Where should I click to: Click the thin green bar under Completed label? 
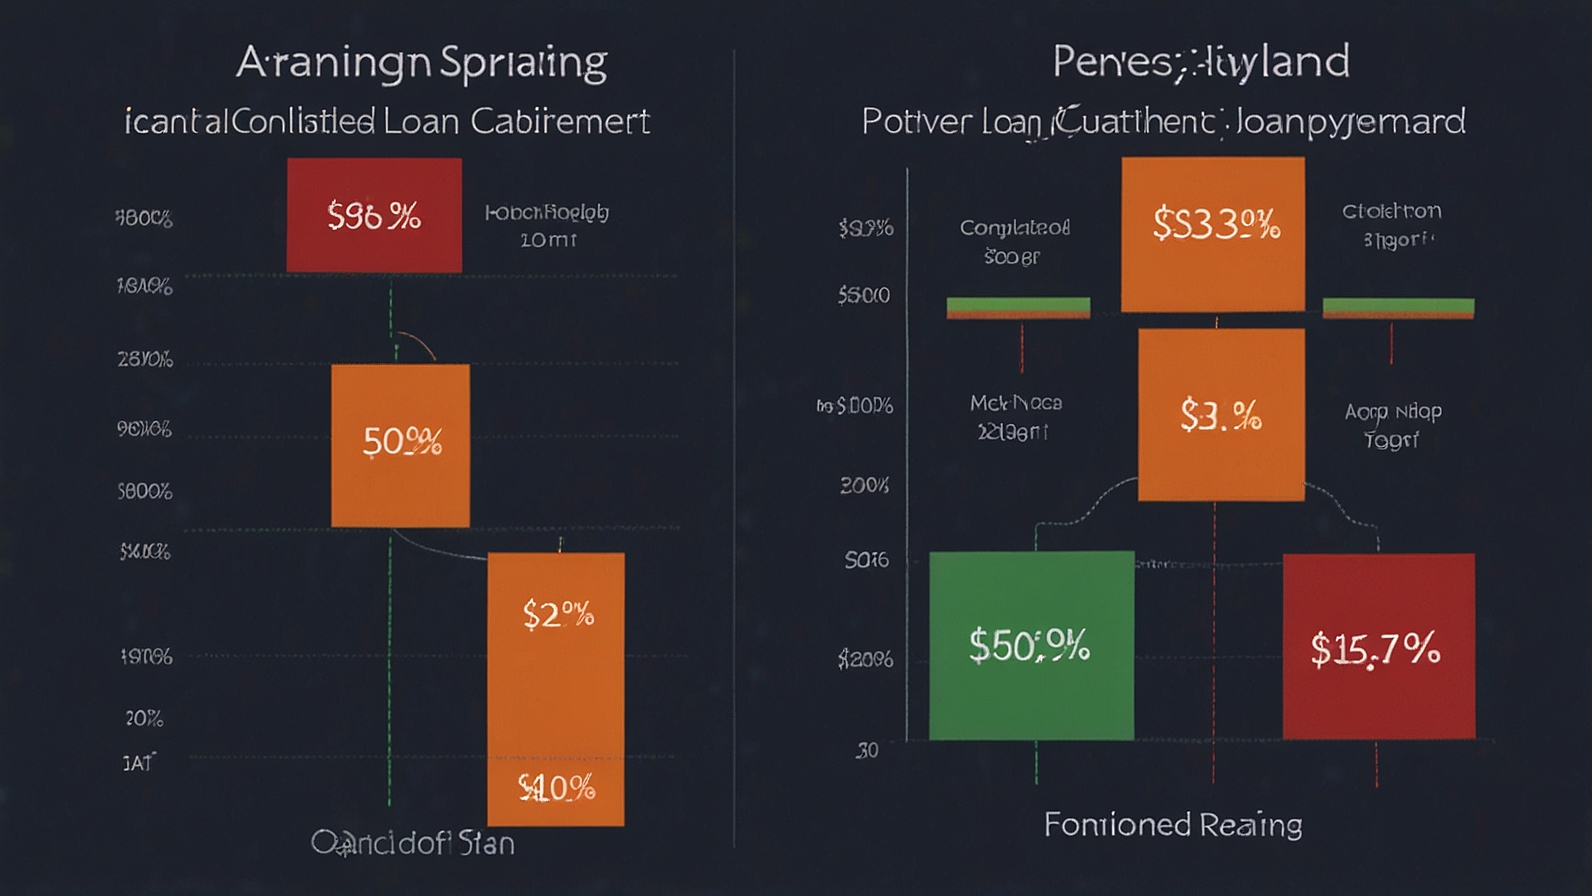point(1018,306)
